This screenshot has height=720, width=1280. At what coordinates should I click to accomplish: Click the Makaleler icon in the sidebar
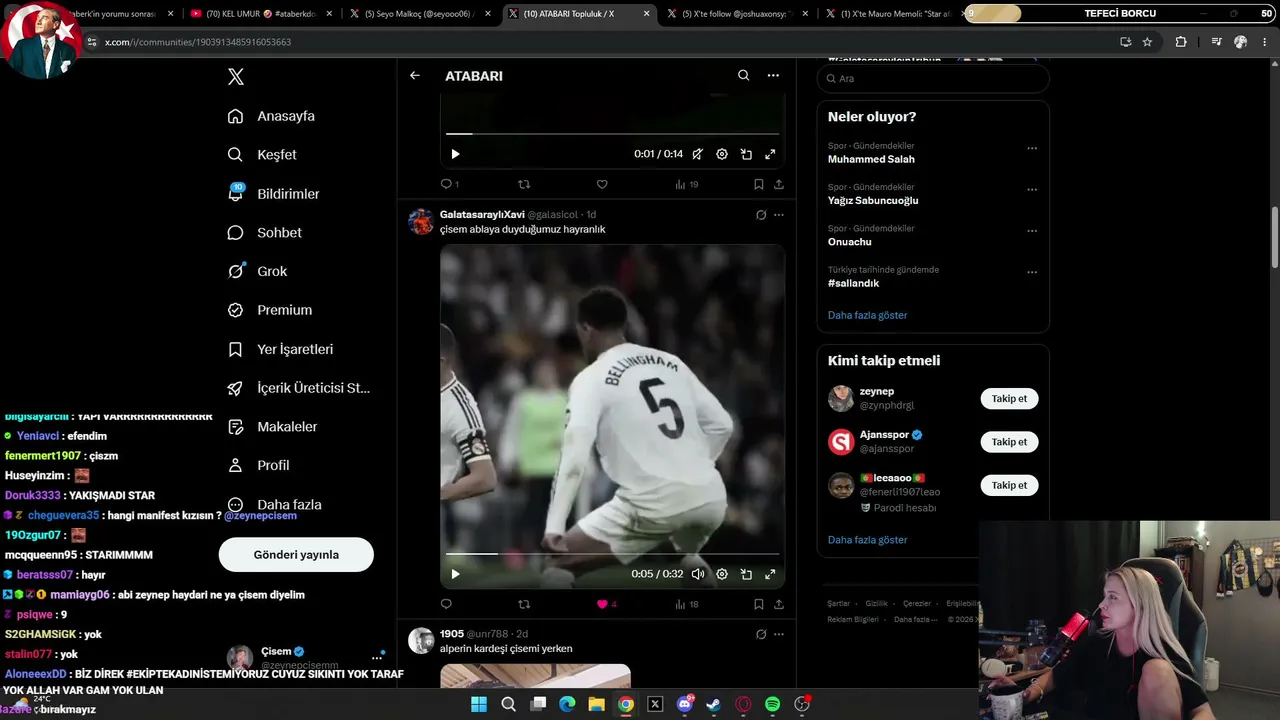click(236, 427)
